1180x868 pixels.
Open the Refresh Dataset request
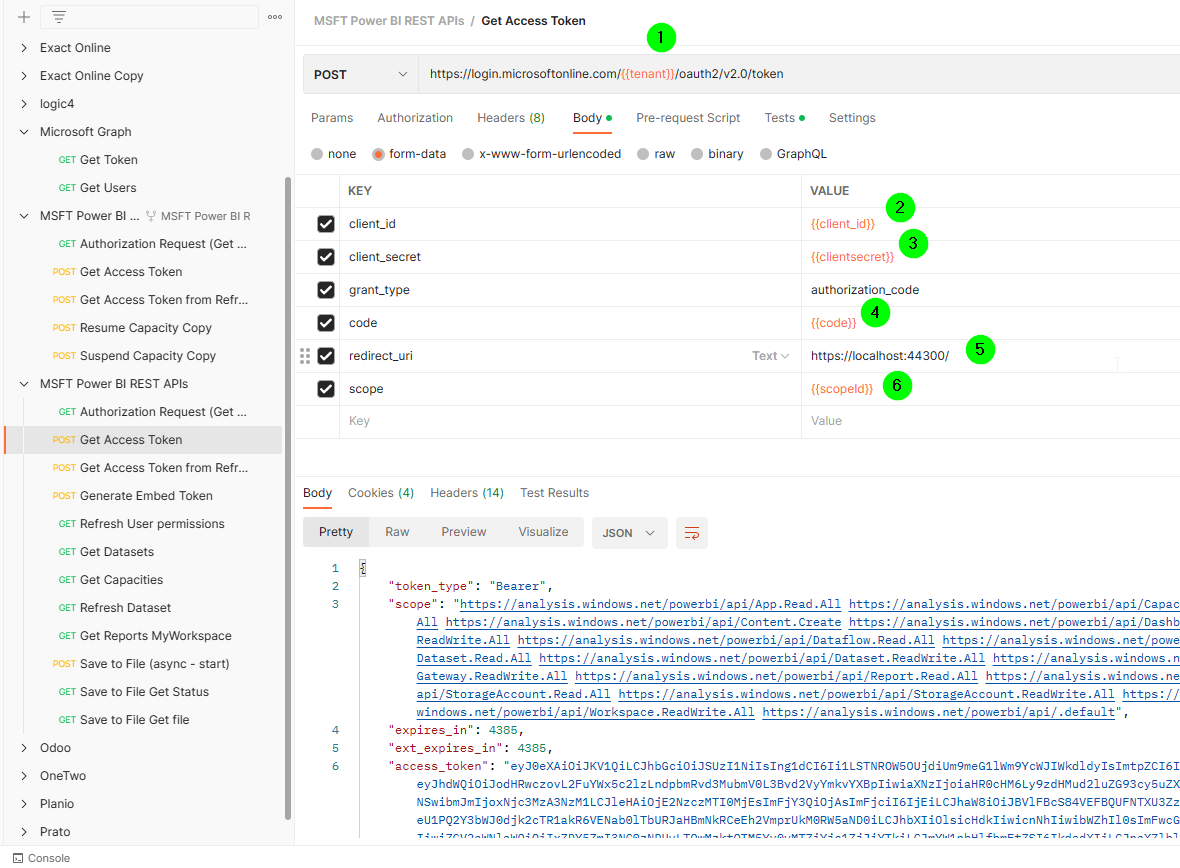click(125, 608)
